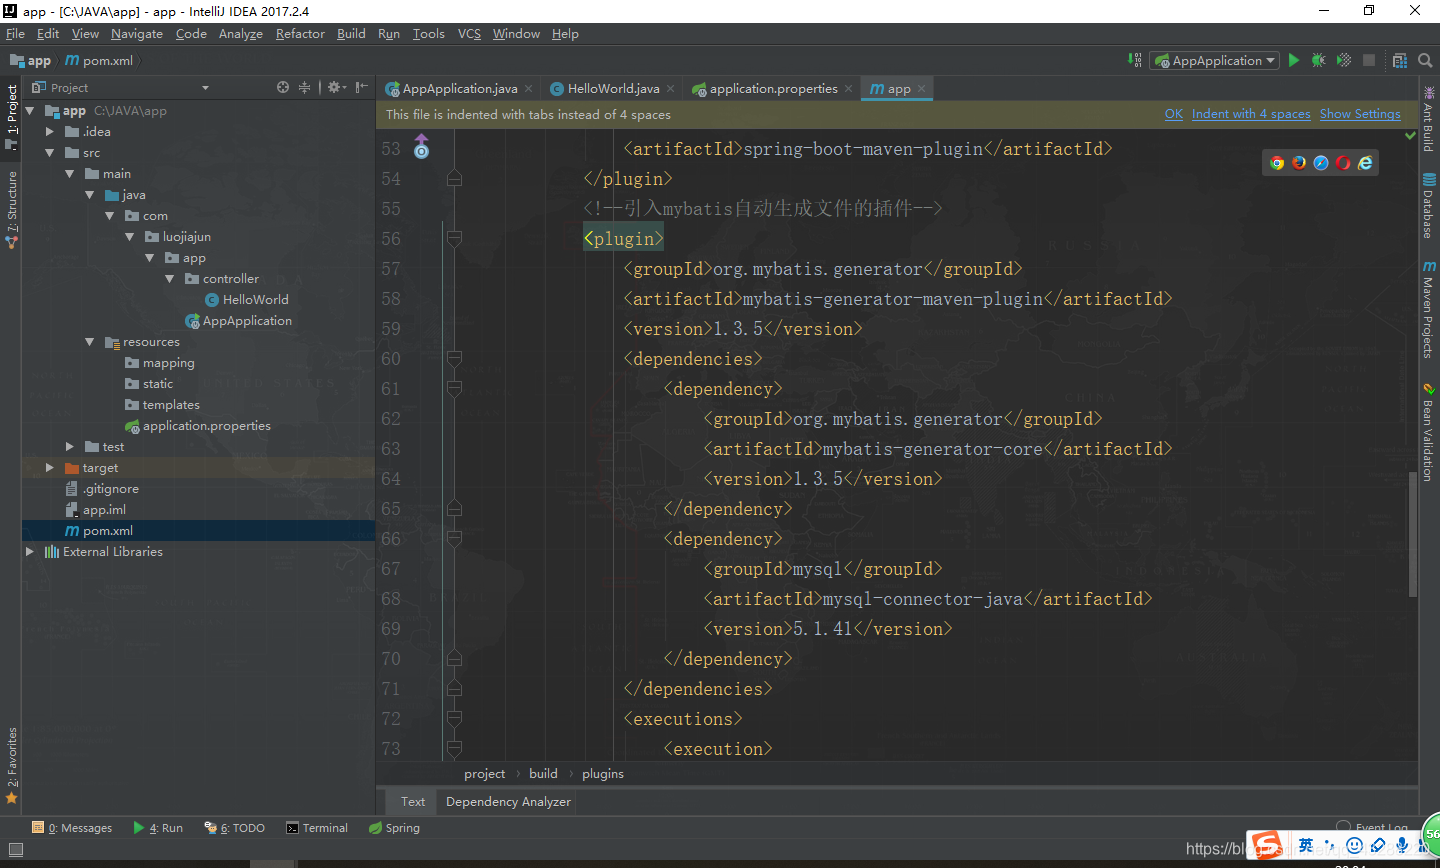Fold the executions block on line 72

coord(454,718)
